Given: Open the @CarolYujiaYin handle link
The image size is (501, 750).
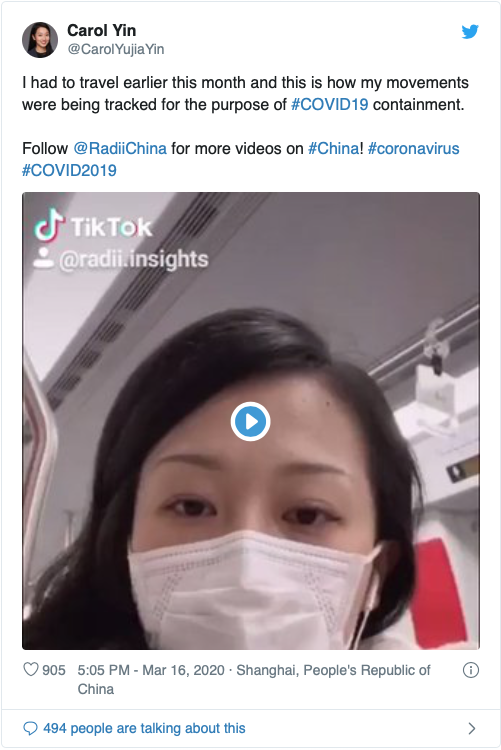Looking at the screenshot, I should 116,49.
